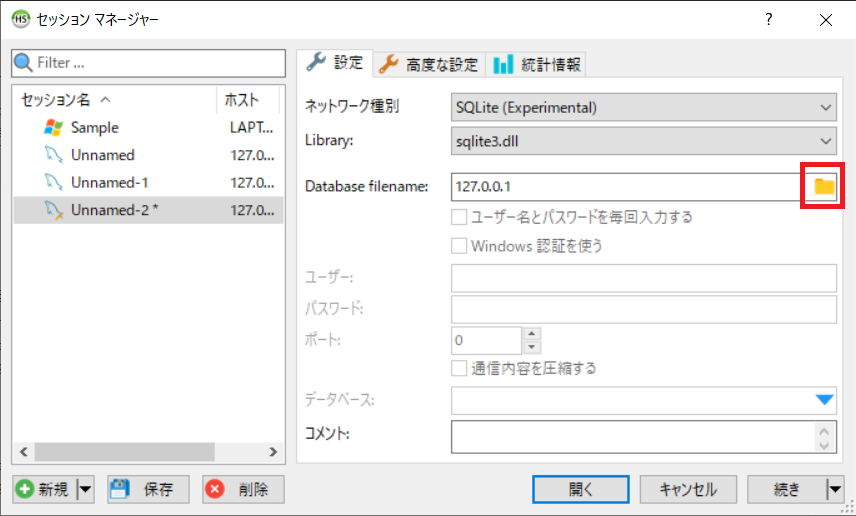Click the folder browse icon for Database filename
This screenshot has height=516, width=856.
824,186
